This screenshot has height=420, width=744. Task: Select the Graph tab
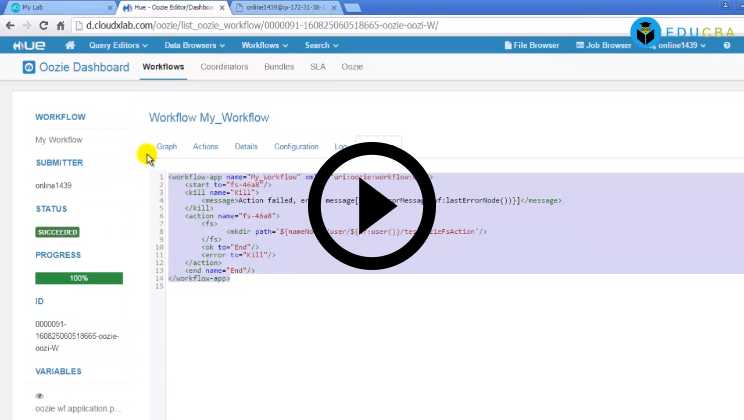tap(167, 147)
